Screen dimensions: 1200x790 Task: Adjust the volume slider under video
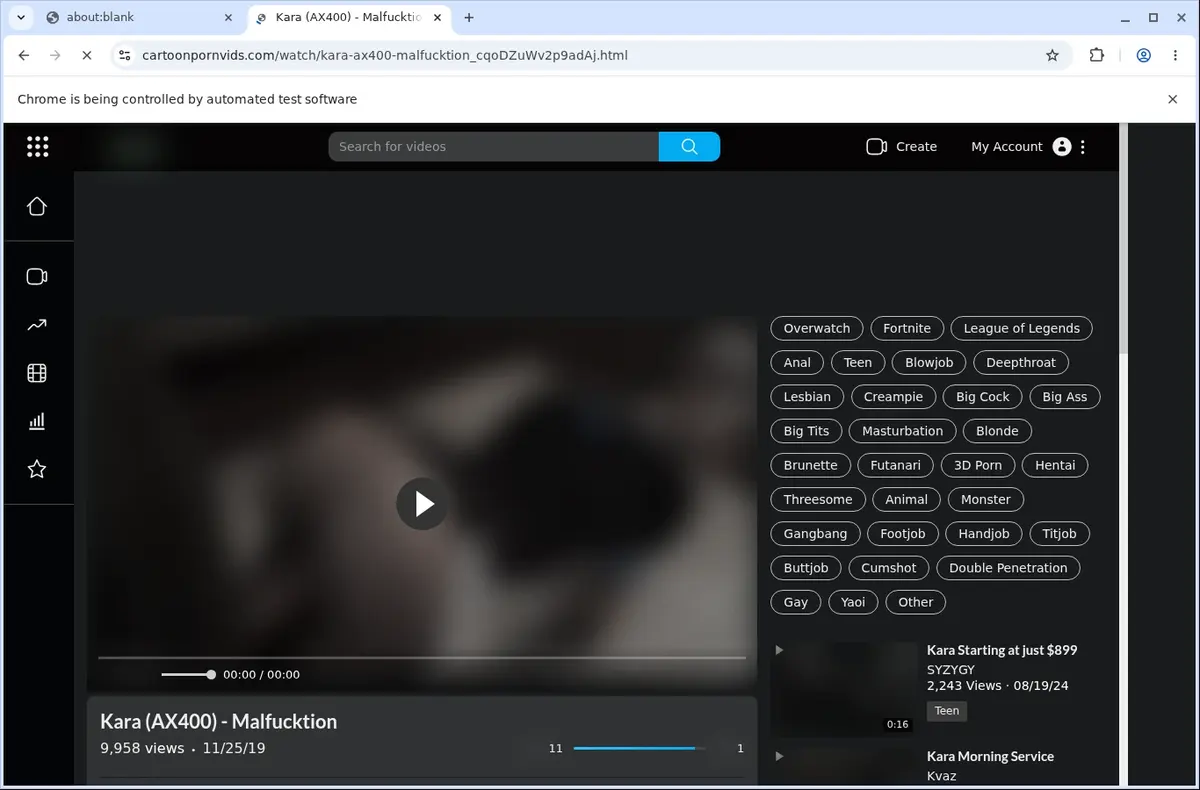click(x=188, y=675)
